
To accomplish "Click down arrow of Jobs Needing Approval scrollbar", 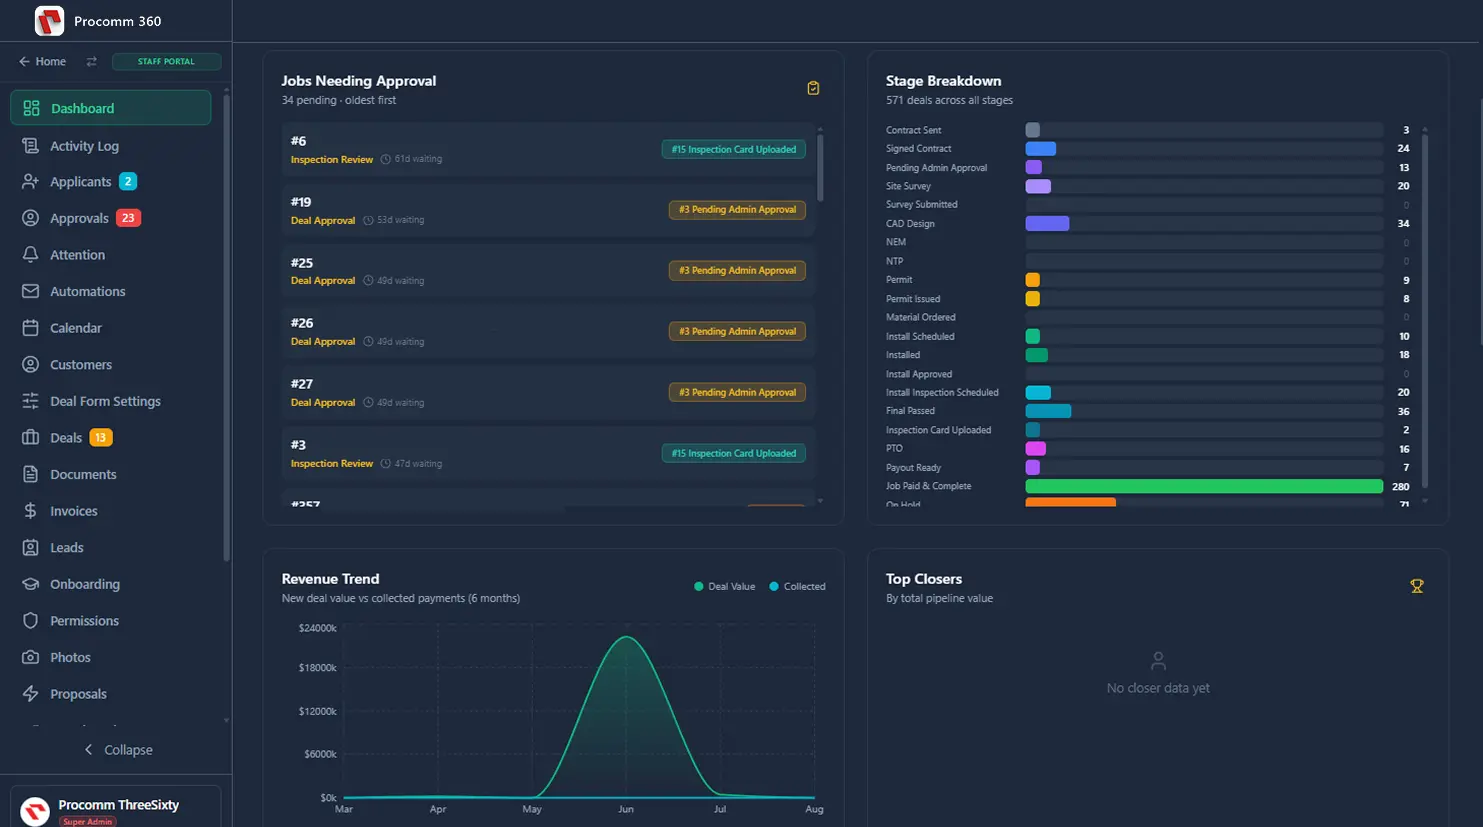I will 820,501.
